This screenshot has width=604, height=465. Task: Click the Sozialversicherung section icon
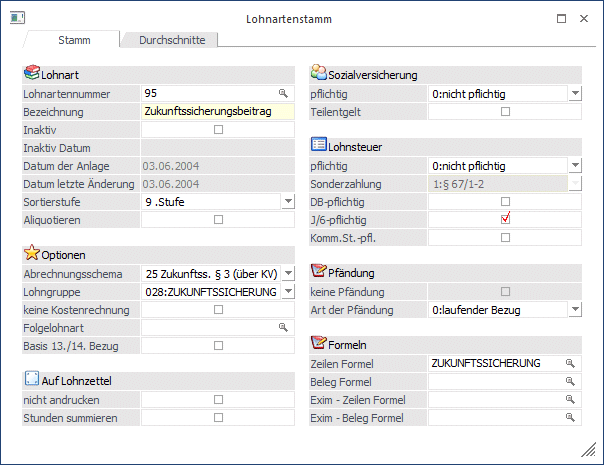pos(319,73)
